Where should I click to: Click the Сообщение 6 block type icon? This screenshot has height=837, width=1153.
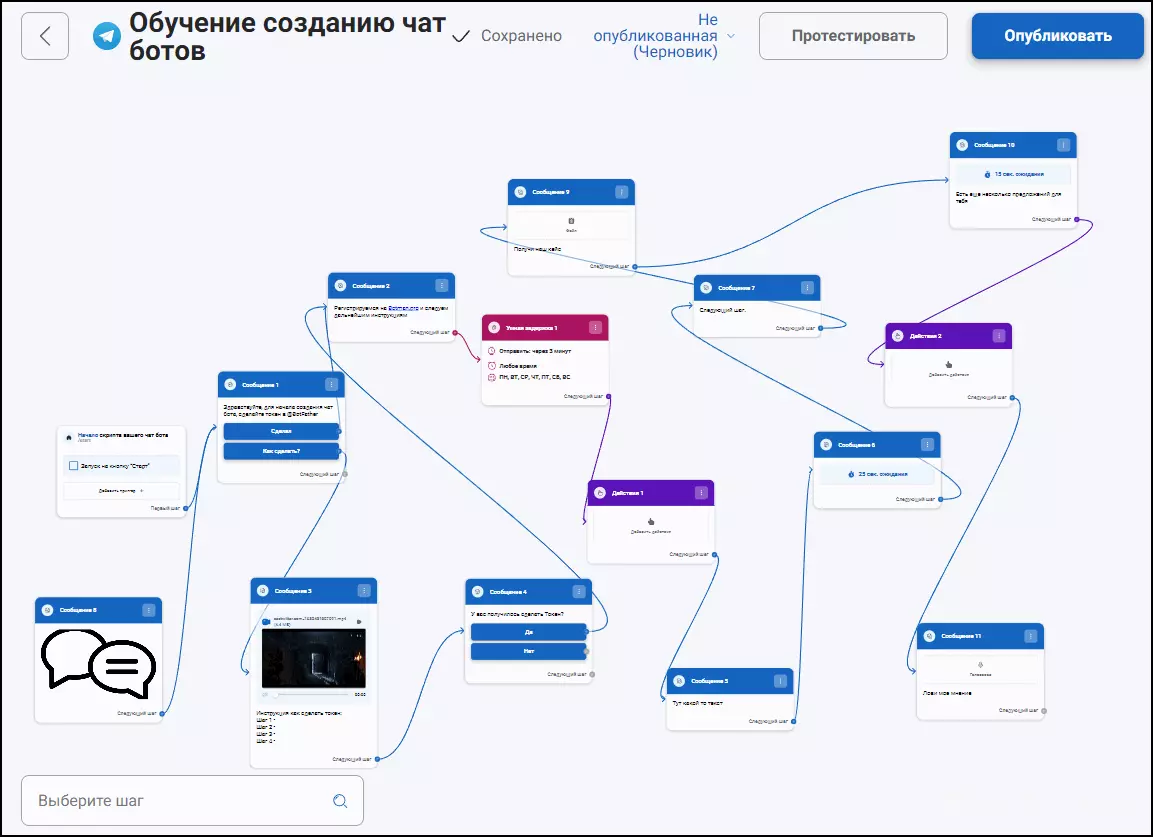[x=826, y=445]
